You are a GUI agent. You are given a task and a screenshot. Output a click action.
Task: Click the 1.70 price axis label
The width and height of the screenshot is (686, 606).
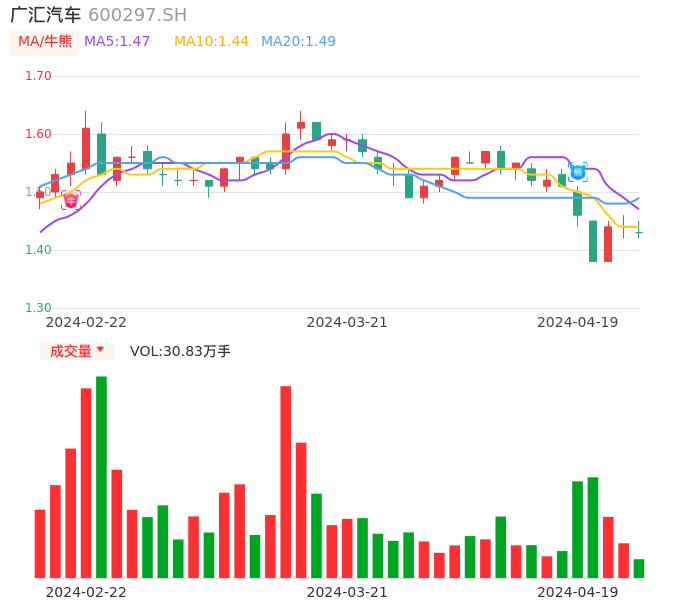click(x=38, y=76)
